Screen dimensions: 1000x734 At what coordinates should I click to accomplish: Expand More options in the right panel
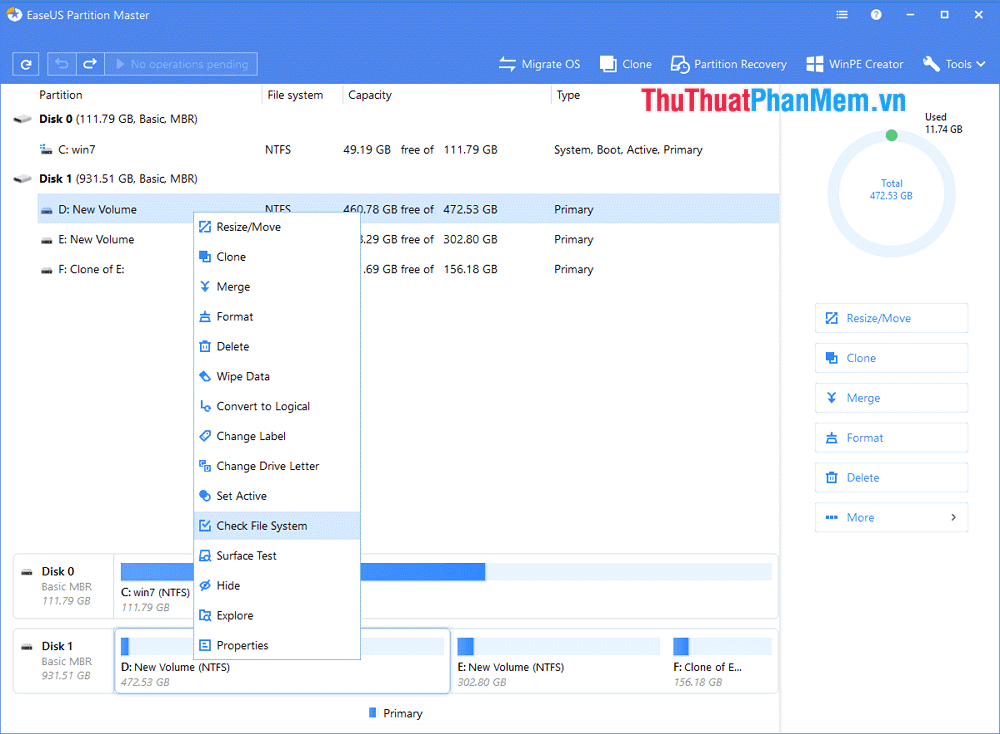coord(890,517)
